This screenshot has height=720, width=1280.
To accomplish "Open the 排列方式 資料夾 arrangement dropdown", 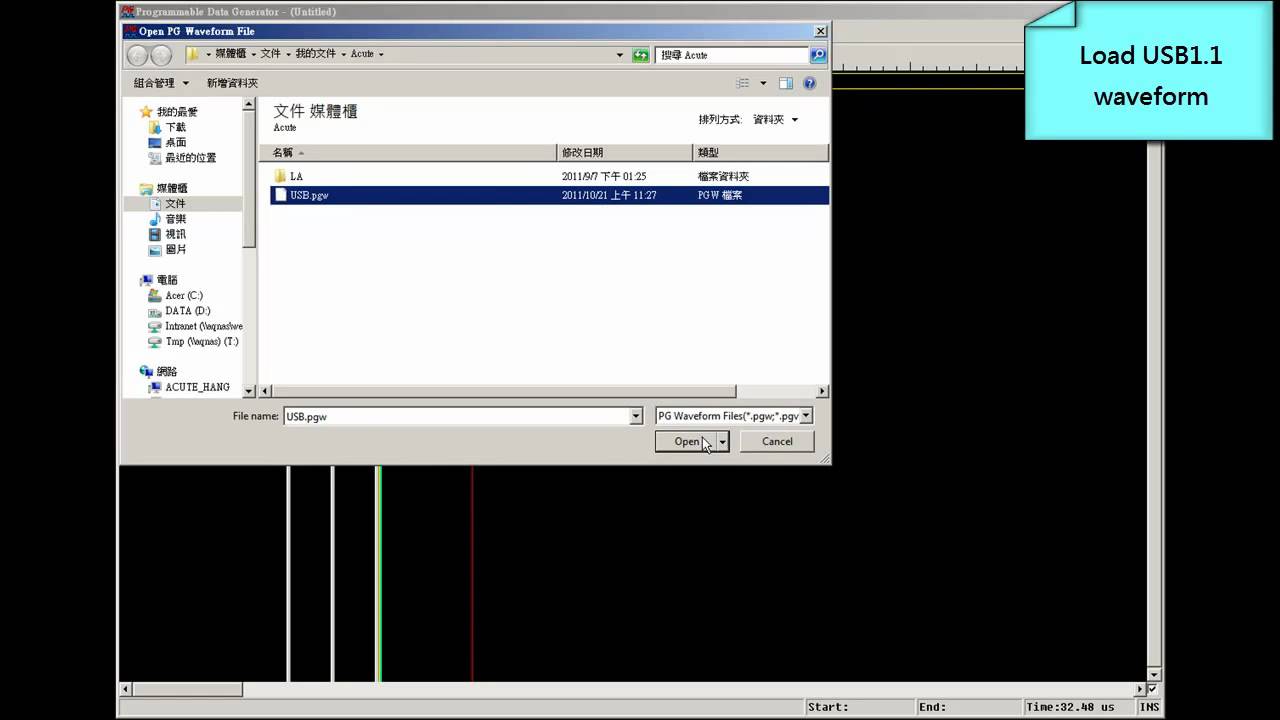I will point(775,119).
